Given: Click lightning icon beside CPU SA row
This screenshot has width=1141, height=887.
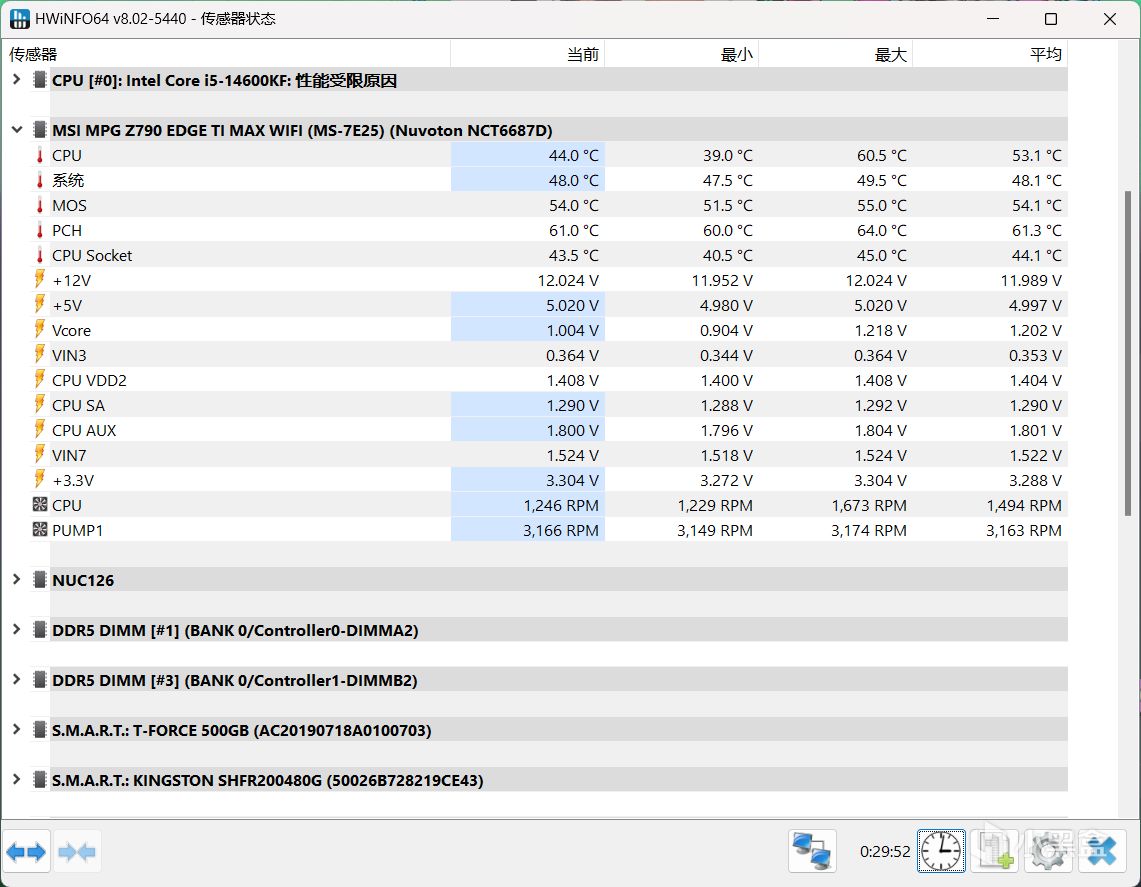Looking at the screenshot, I should click(x=40, y=405).
